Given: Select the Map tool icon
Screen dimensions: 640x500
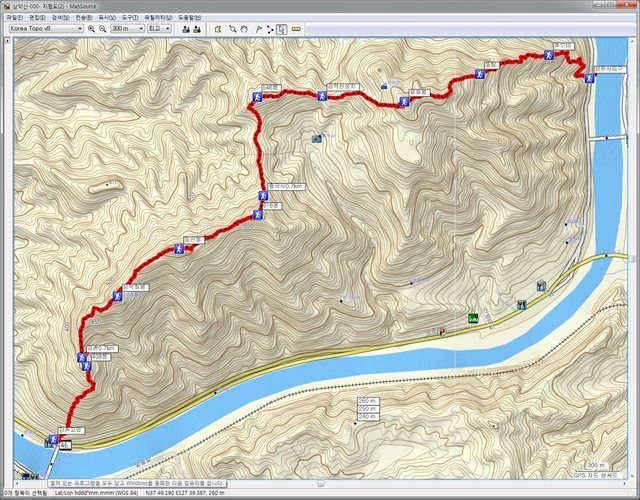Looking at the screenshot, I should coord(218,29).
